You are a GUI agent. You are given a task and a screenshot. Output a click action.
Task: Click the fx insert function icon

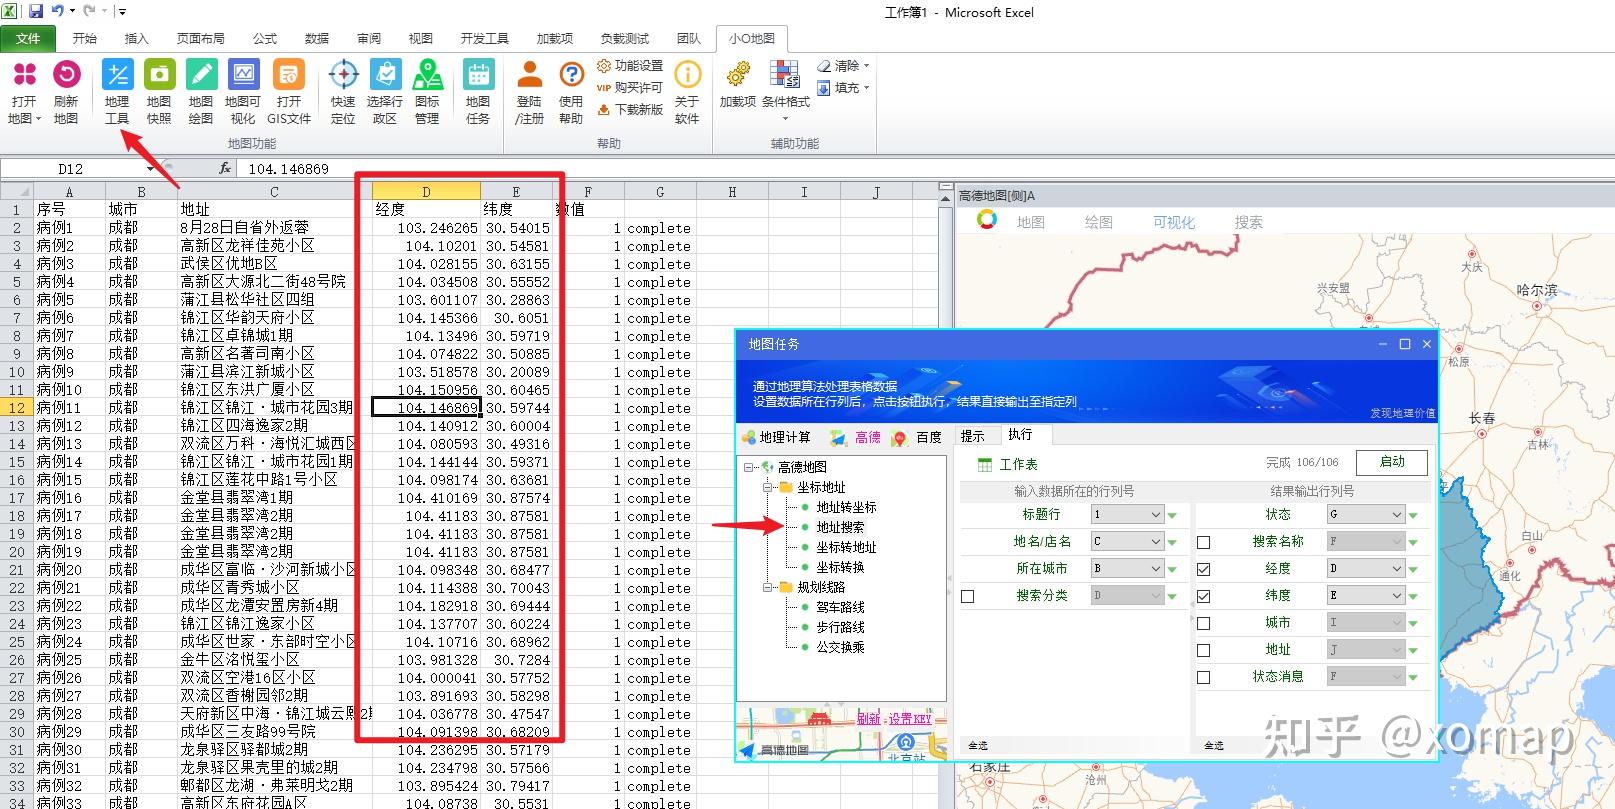[225, 168]
